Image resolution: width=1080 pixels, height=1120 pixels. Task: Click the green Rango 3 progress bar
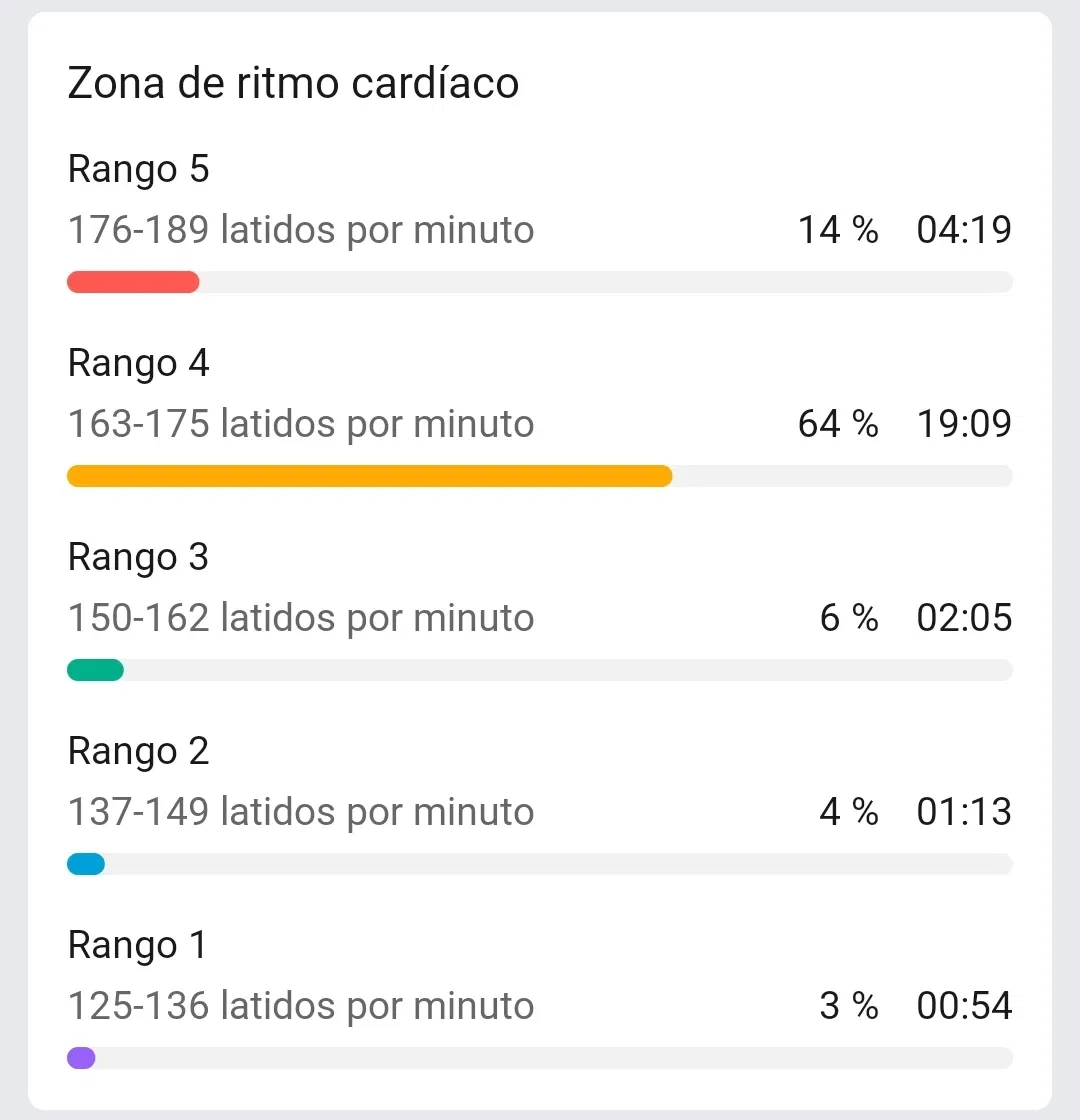pos(95,670)
